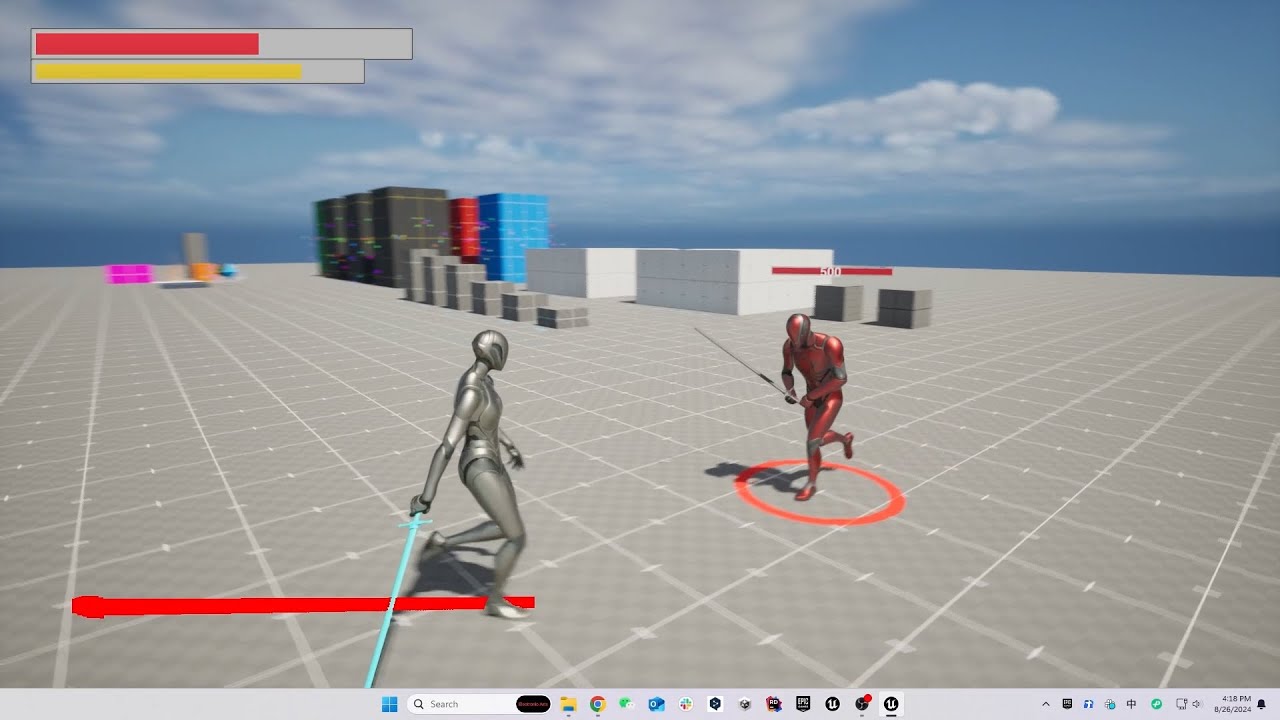Click Epic Games icon in system tray

[x=1067, y=704]
